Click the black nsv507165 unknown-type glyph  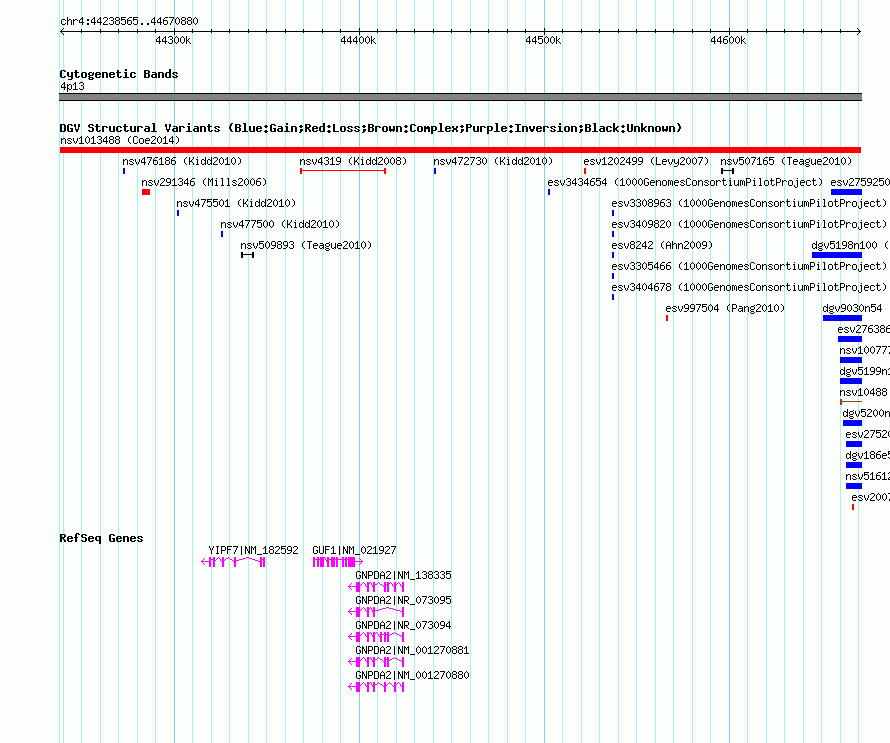728,171
